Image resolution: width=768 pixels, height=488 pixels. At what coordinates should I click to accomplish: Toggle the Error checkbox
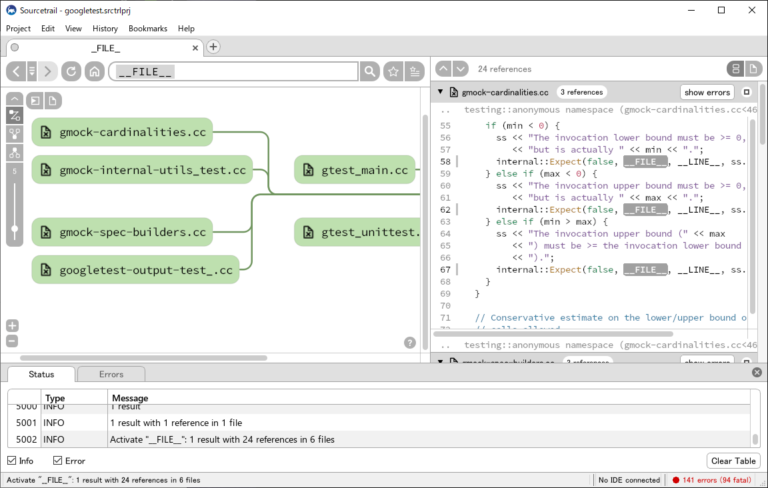[55, 461]
